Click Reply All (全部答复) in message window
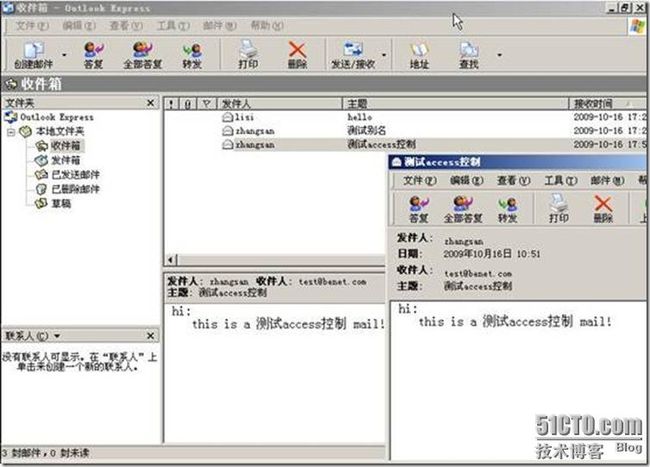 [x=463, y=209]
